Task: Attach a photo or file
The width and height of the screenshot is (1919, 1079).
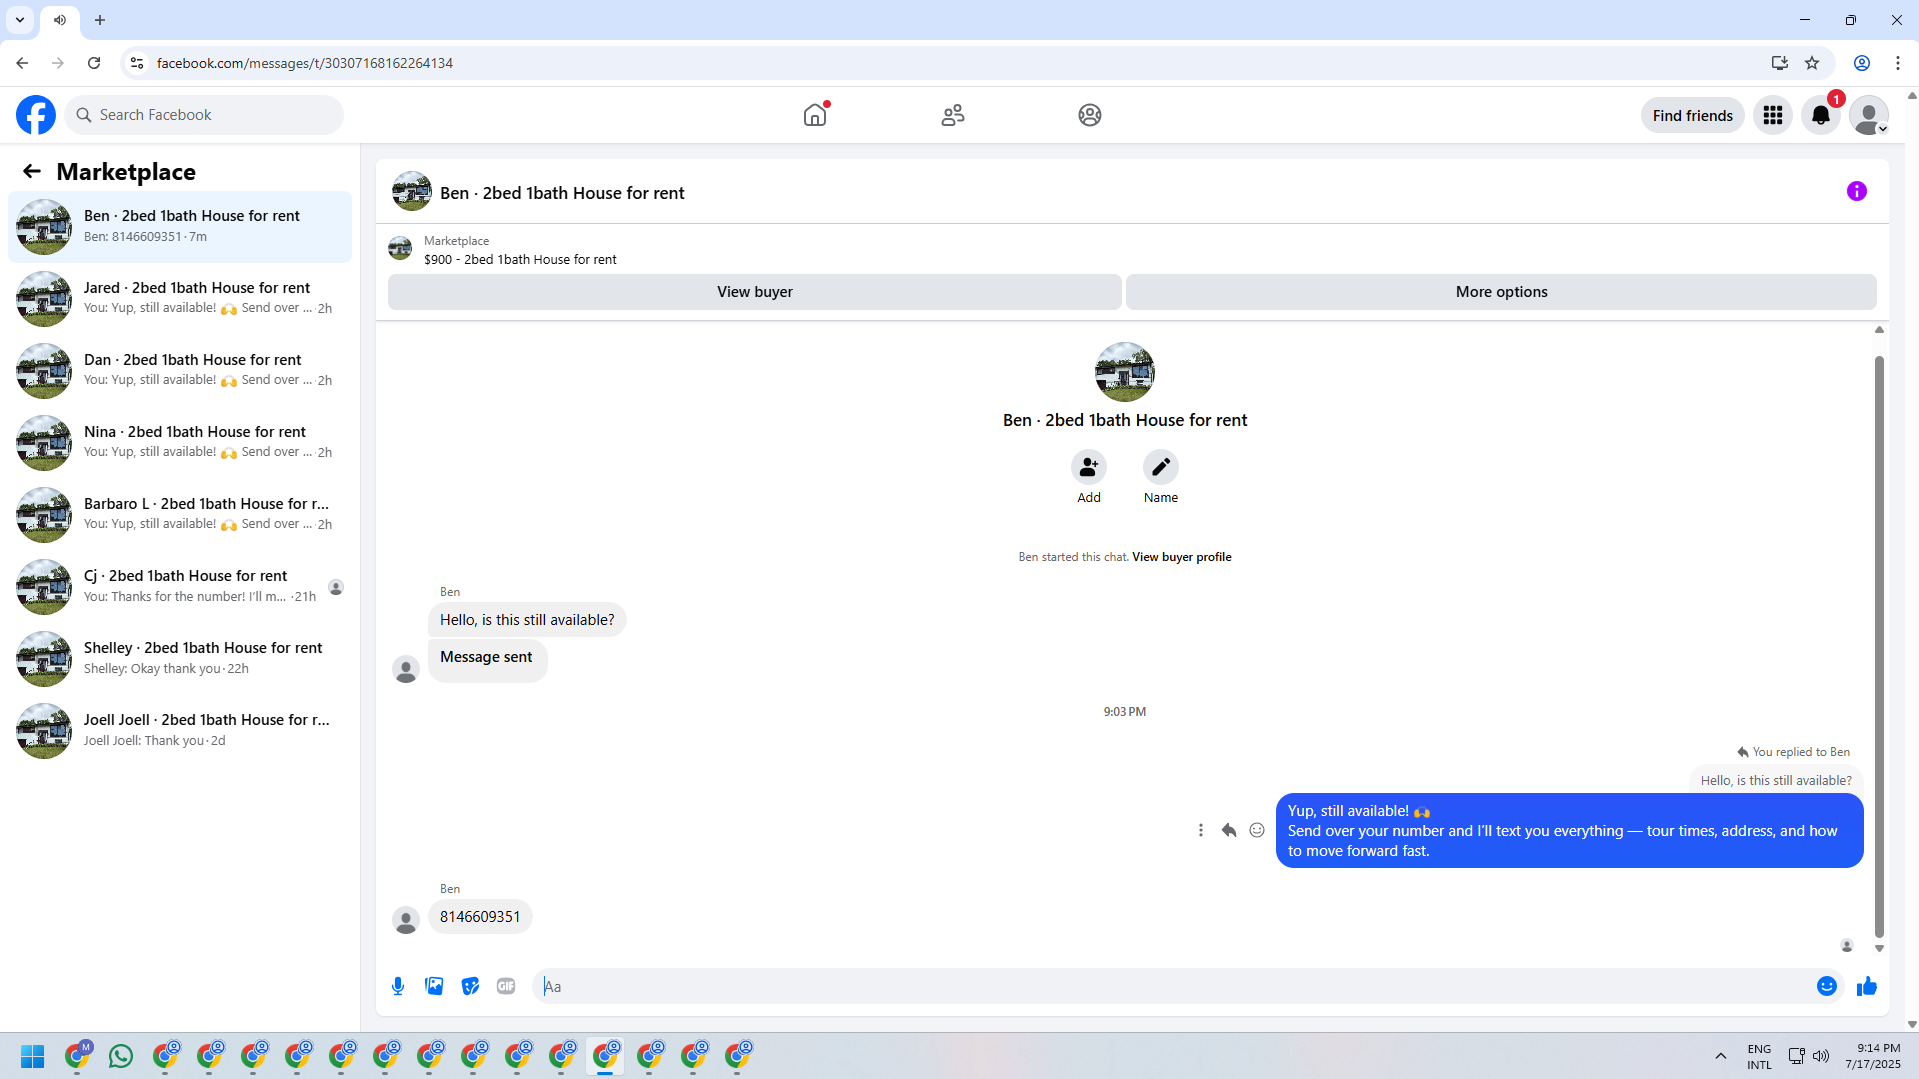Action: point(434,986)
